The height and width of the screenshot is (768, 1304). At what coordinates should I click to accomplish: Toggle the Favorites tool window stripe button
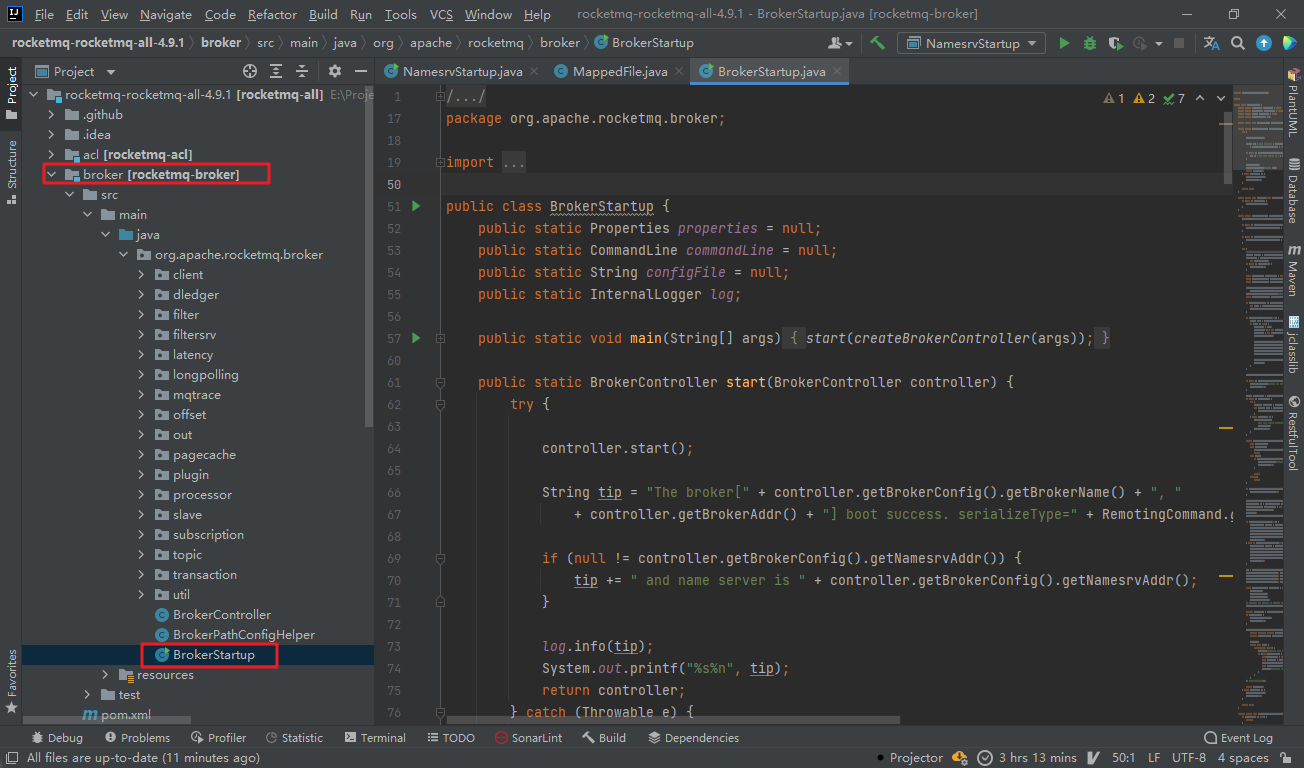[x=11, y=682]
